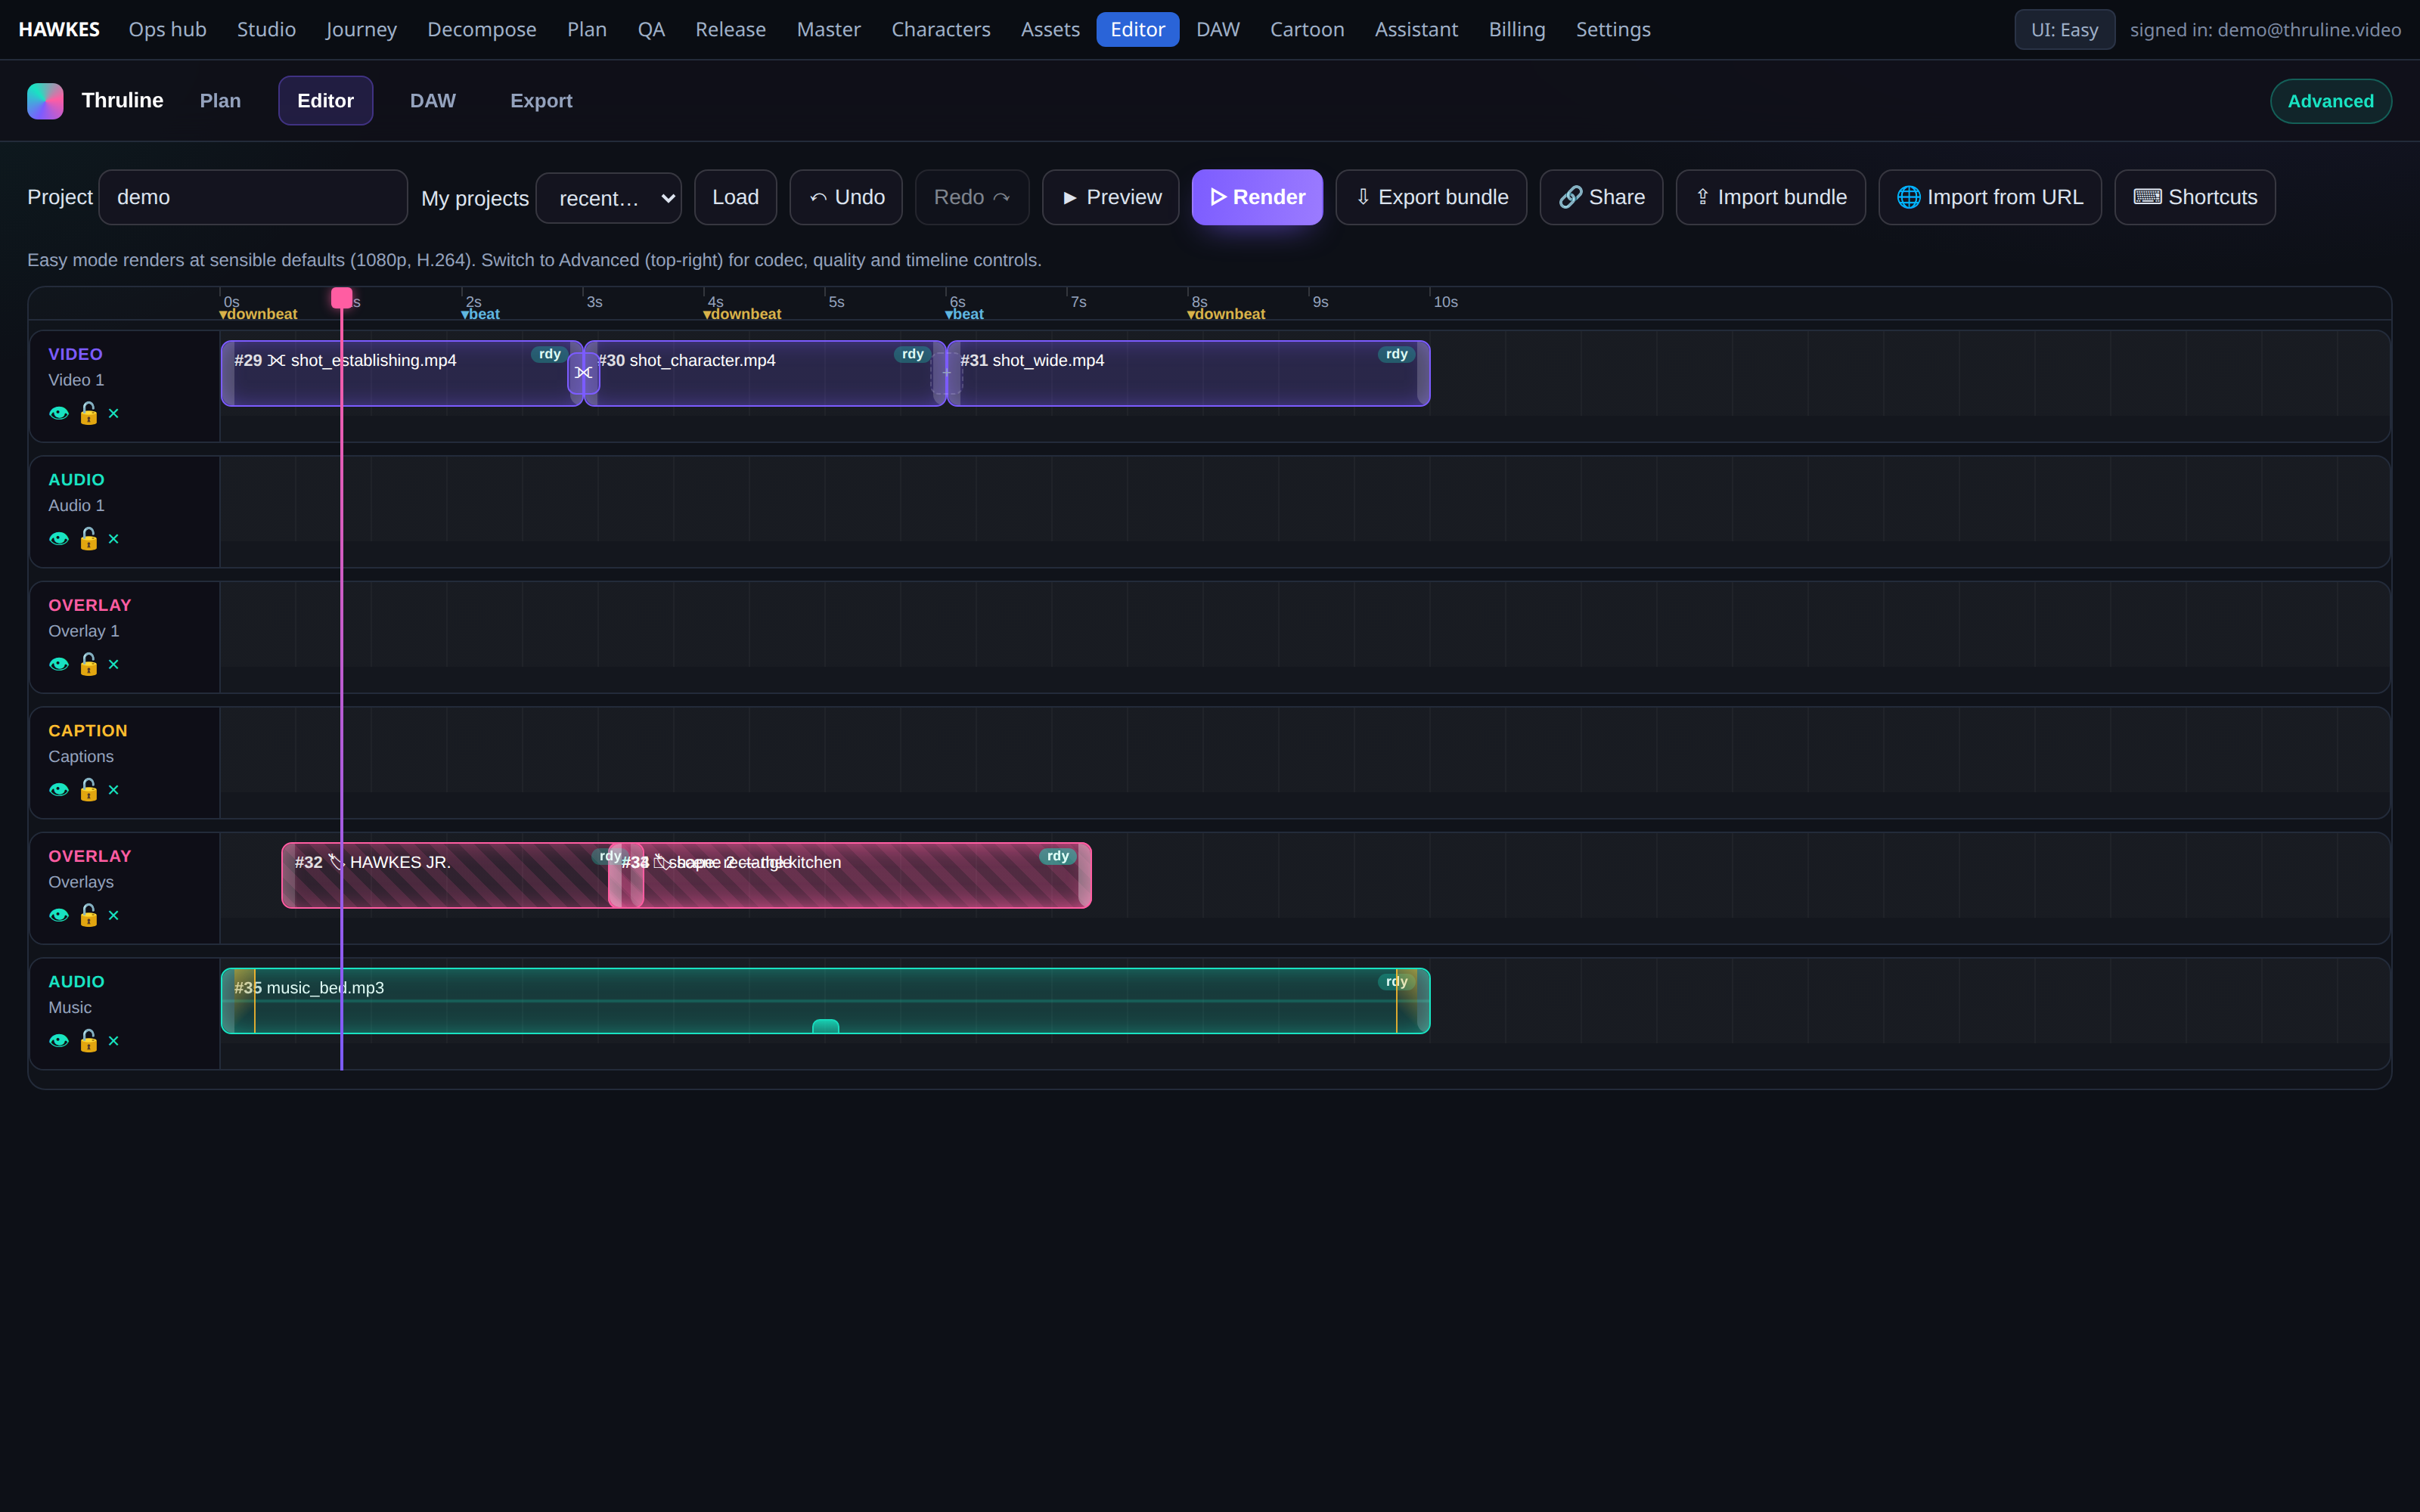Open Import from URL

(x=1990, y=197)
